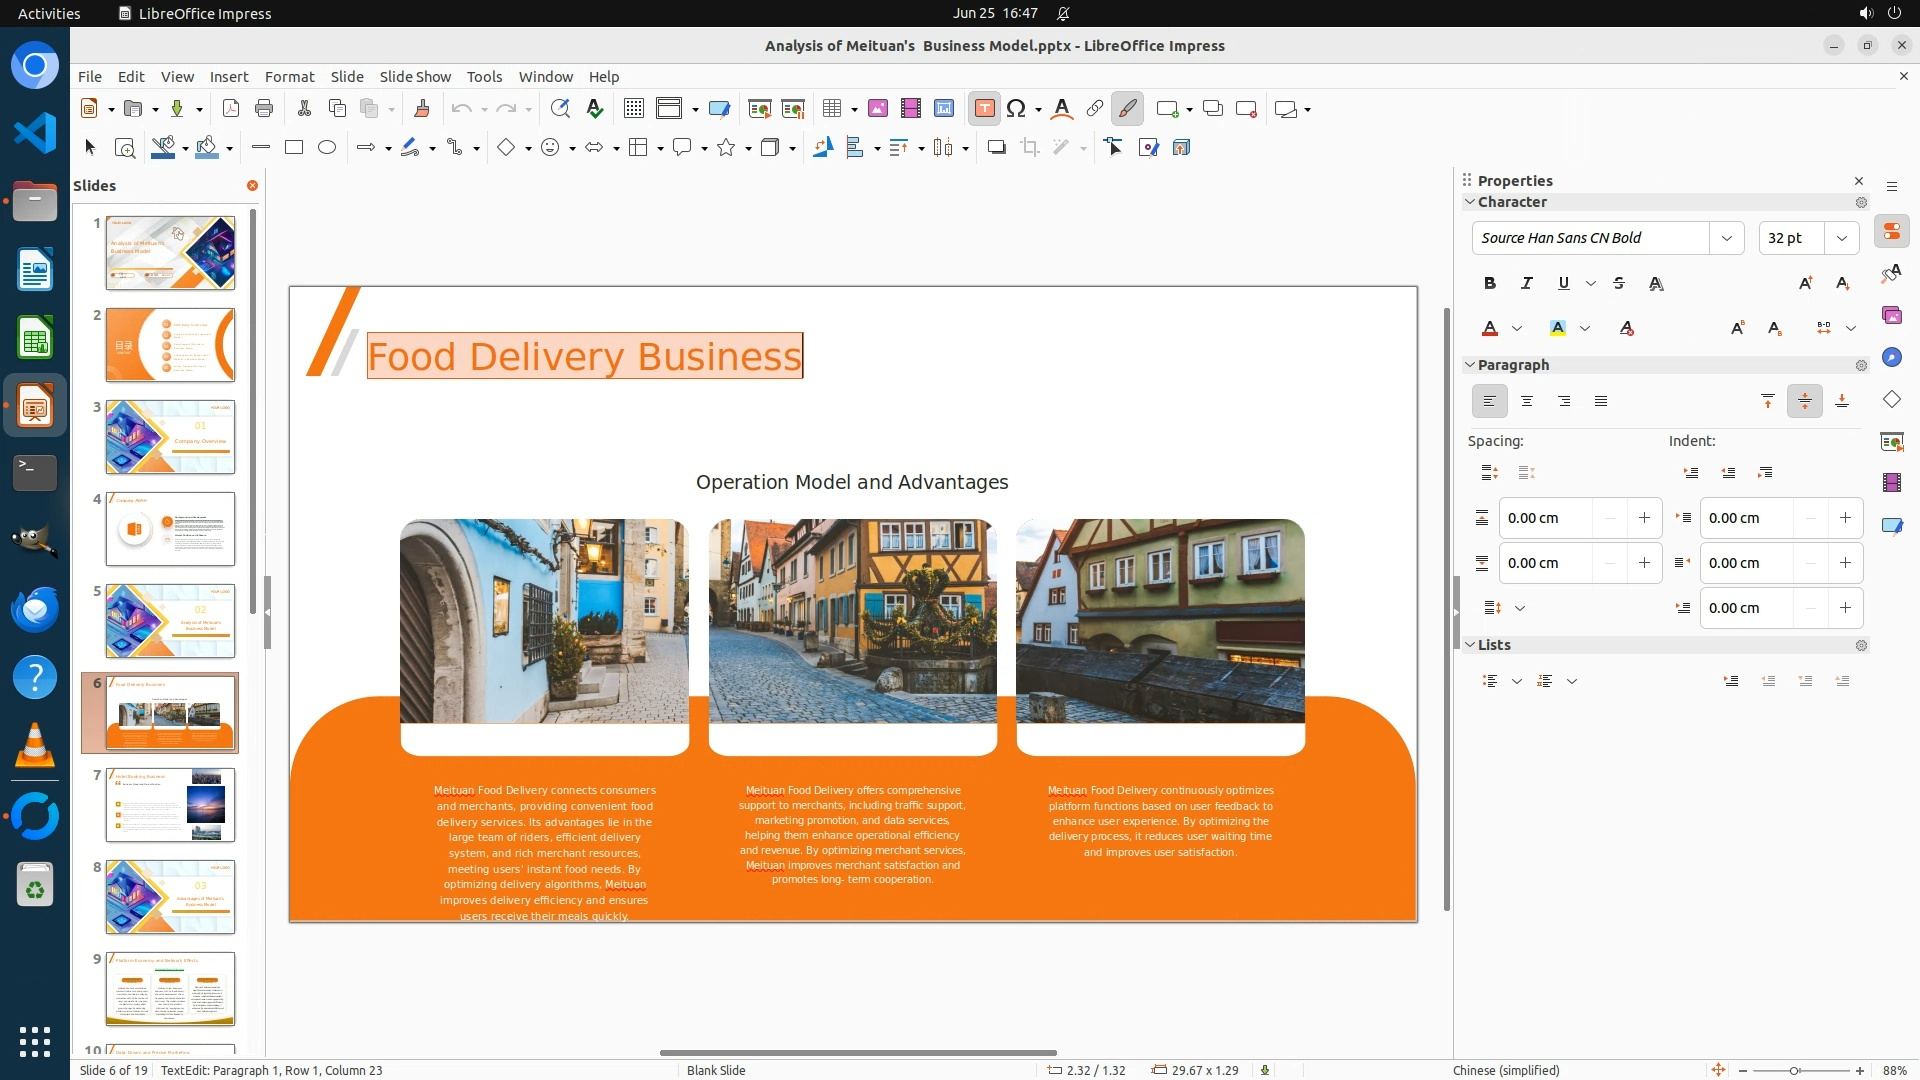Insert a text box from the toolbar
1920x1080 pixels.
pos(984,109)
